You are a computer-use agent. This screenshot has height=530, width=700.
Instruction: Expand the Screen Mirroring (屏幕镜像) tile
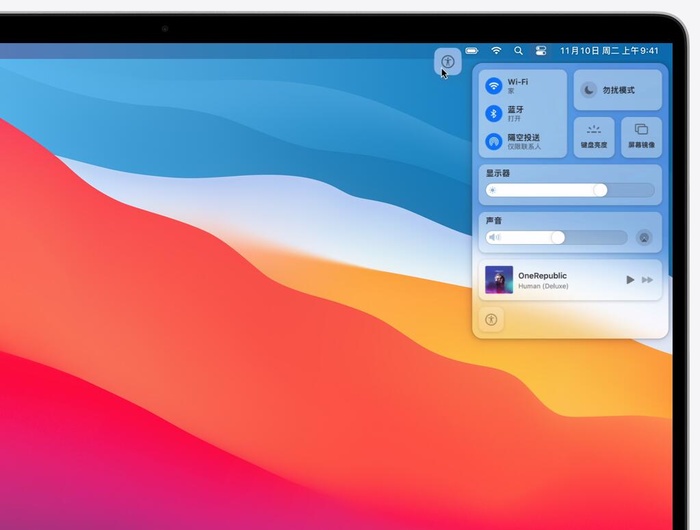point(642,137)
